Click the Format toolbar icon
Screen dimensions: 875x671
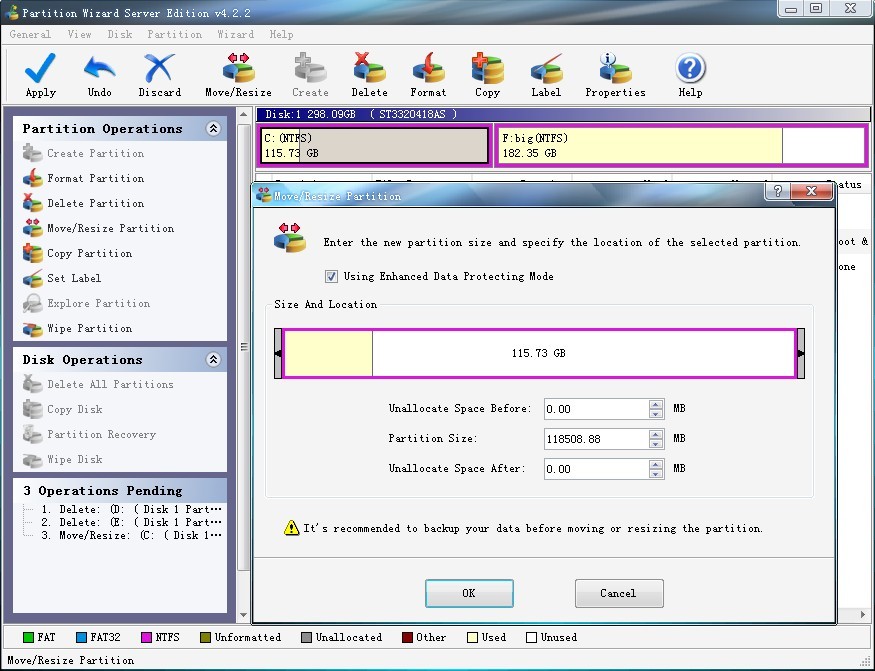[x=428, y=68]
